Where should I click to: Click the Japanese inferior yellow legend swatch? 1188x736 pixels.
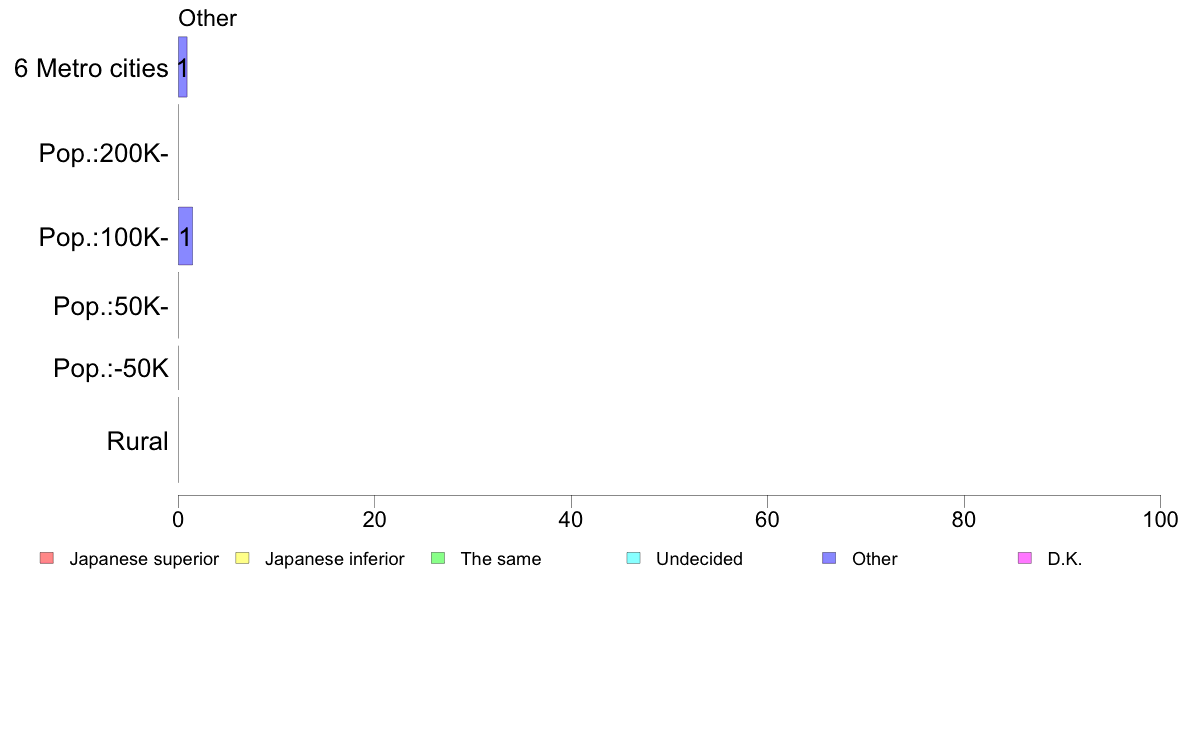(x=242, y=558)
